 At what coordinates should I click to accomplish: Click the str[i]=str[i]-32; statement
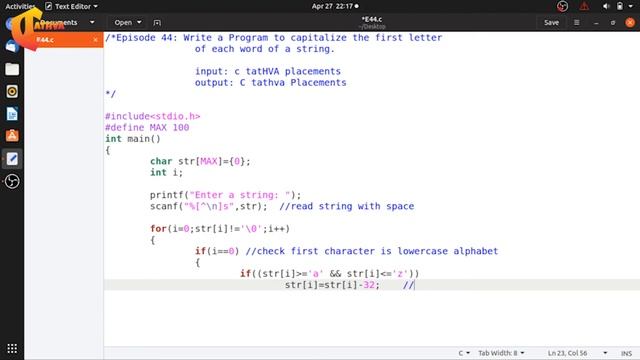click(332, 285)
